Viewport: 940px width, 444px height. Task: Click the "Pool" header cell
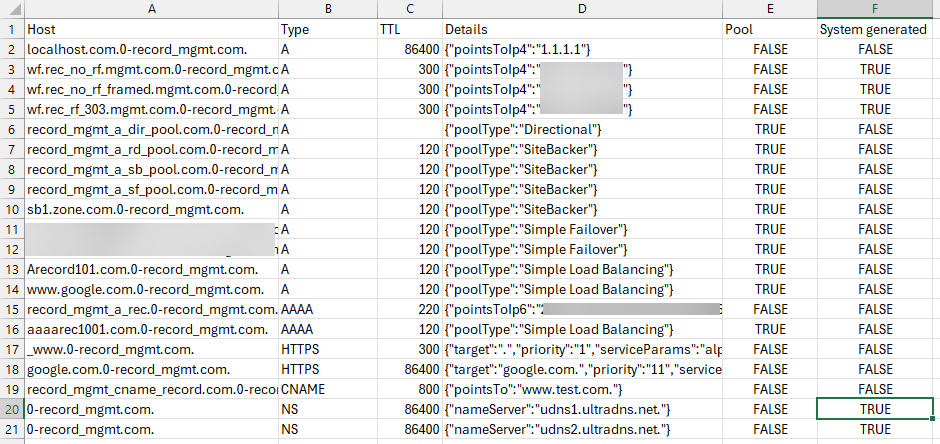(768, 29)
